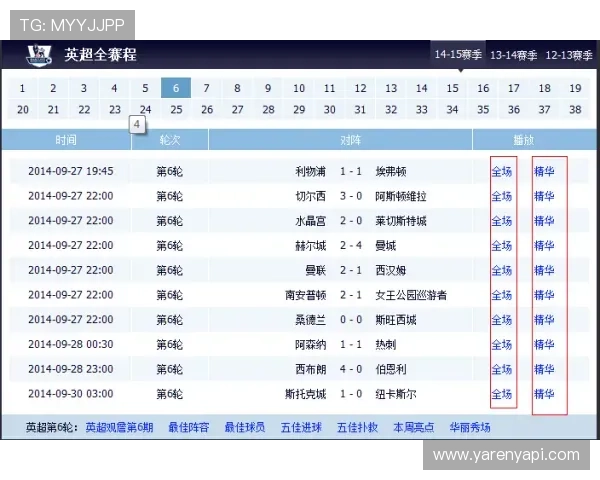Screen dimensions: 600x480
Task: Click the 阿森纳 team name
Action: tap(310, 344)
